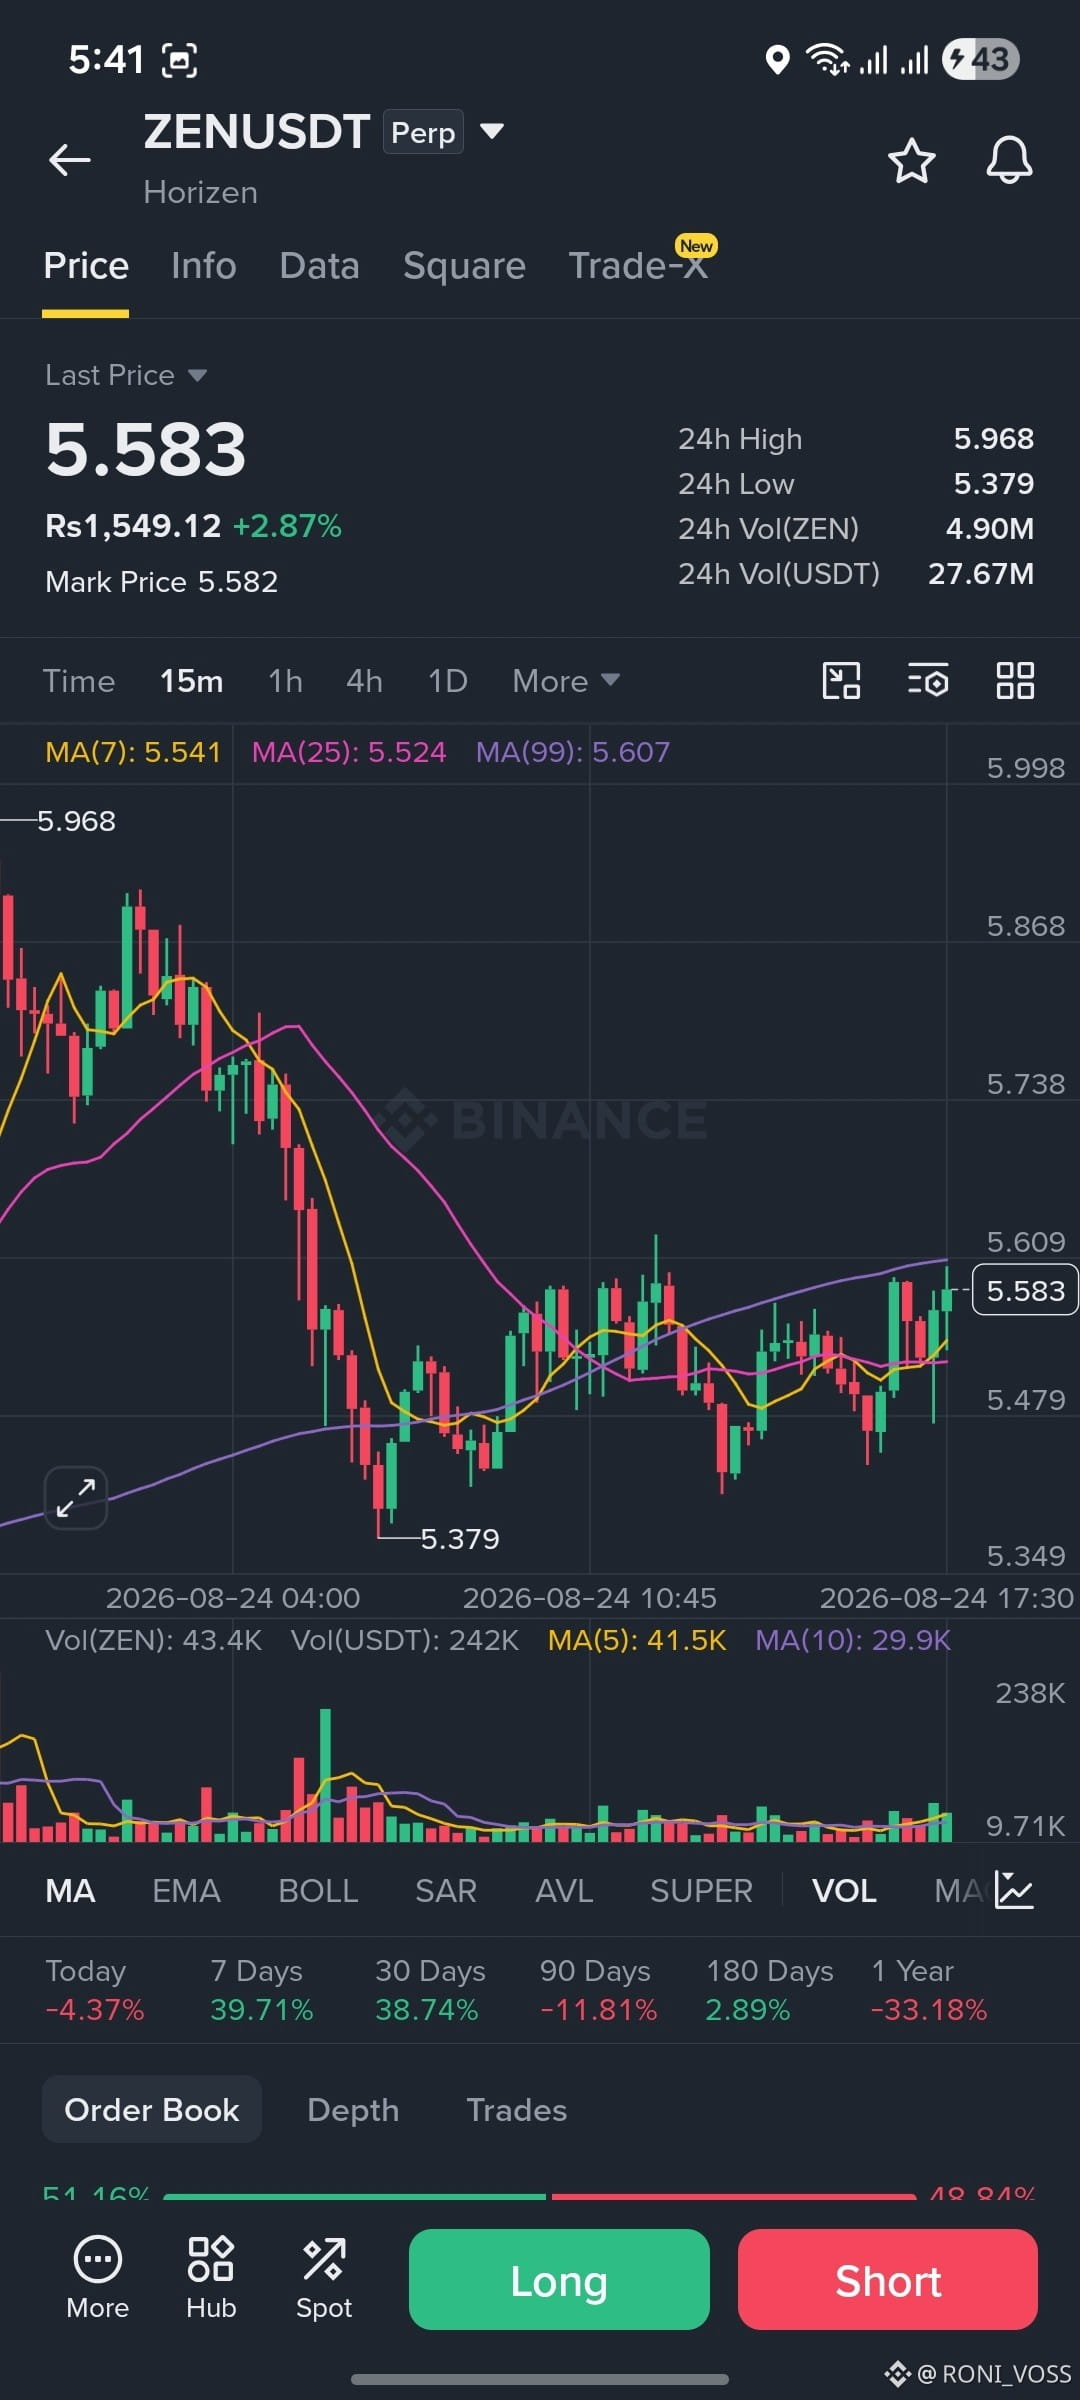The width and height of the screenshot is (1080, 2400).
Task: Open chart settings list icon
Action: 928,681
